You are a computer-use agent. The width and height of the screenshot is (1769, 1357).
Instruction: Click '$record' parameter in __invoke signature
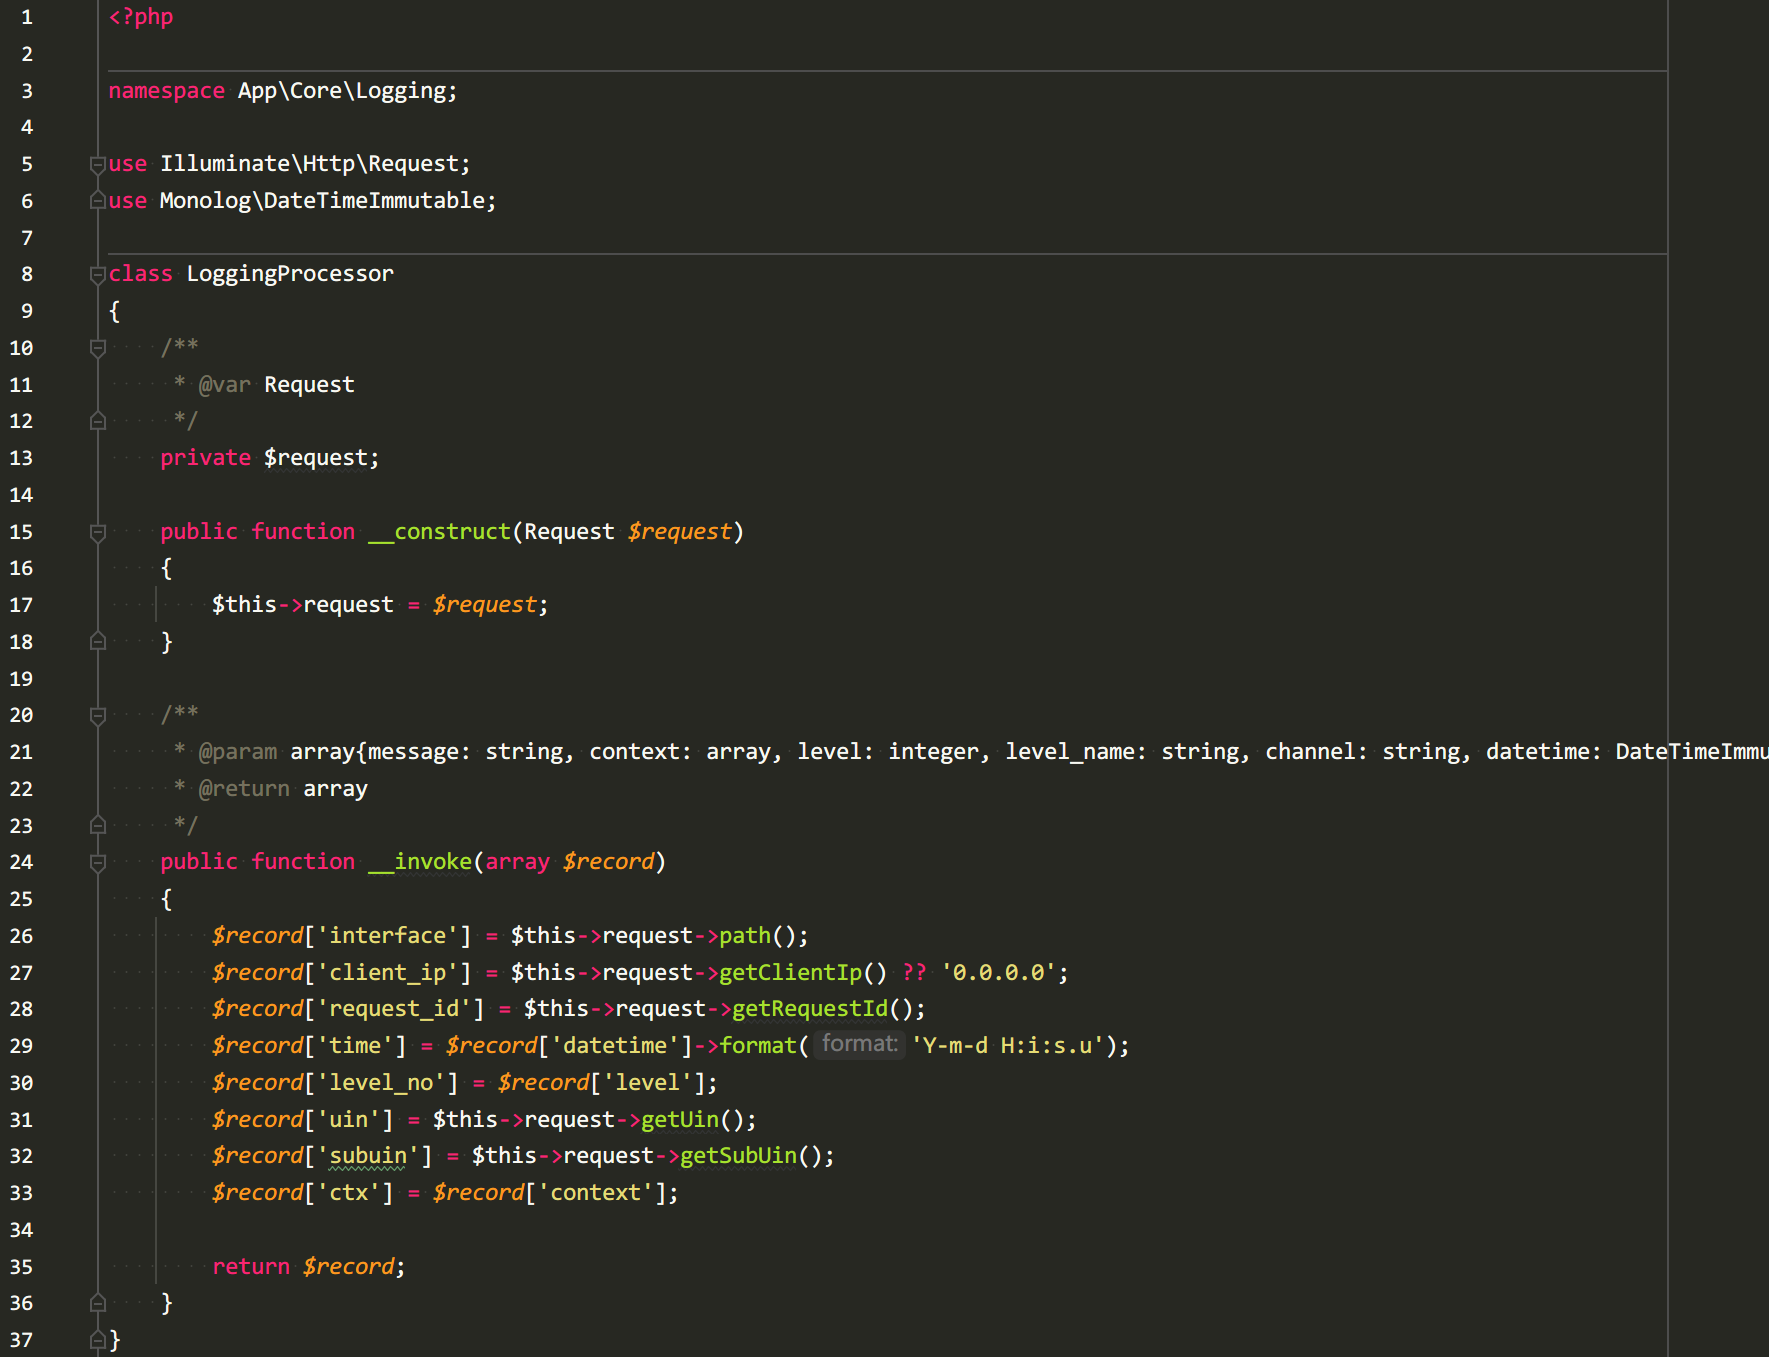pyautogui.click(x=608, y=862)
